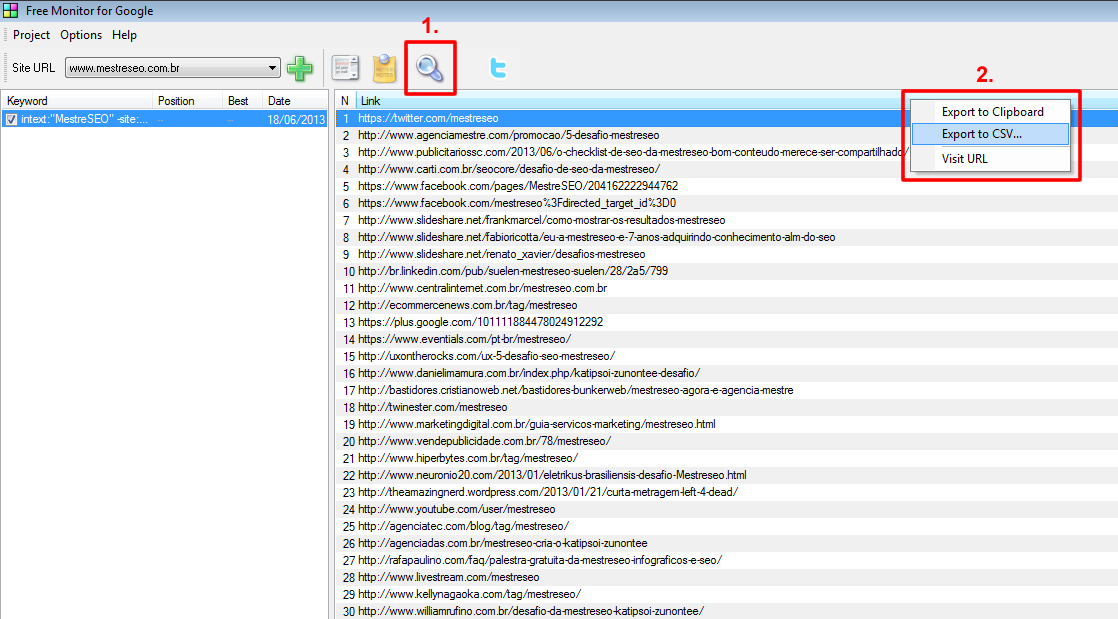1118x619 pixels.
Task: Open the Options menu
Action: (x=81, y=35)
